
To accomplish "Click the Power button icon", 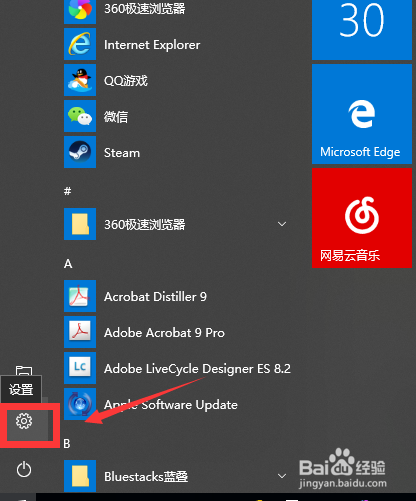I will 24,469.
